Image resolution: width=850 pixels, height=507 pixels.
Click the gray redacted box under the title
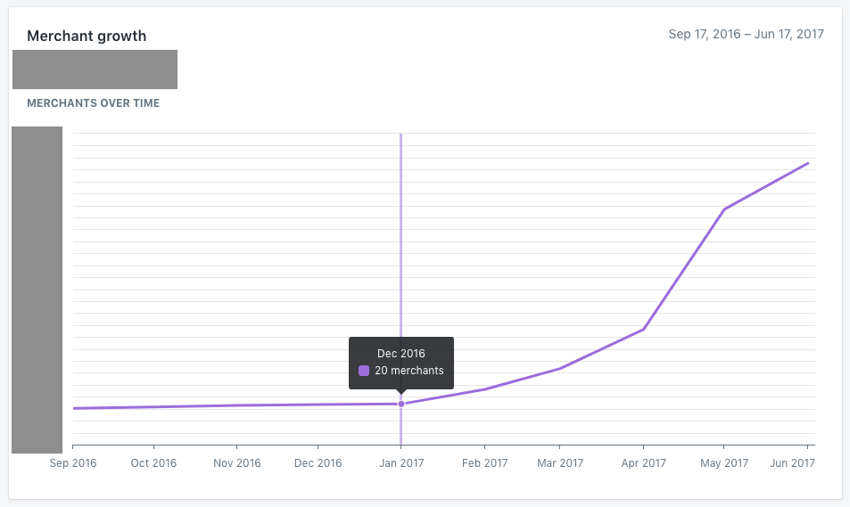[x=95, y=69]
